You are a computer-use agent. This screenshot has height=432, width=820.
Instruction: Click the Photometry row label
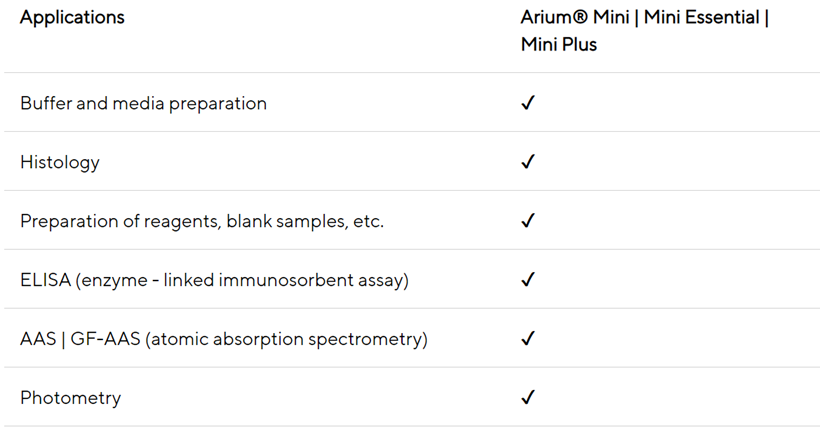point(70,398)
